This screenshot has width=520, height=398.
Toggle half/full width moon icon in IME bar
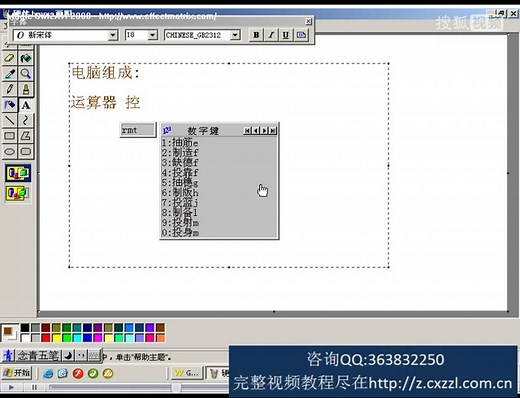click(x=69, y=356)
